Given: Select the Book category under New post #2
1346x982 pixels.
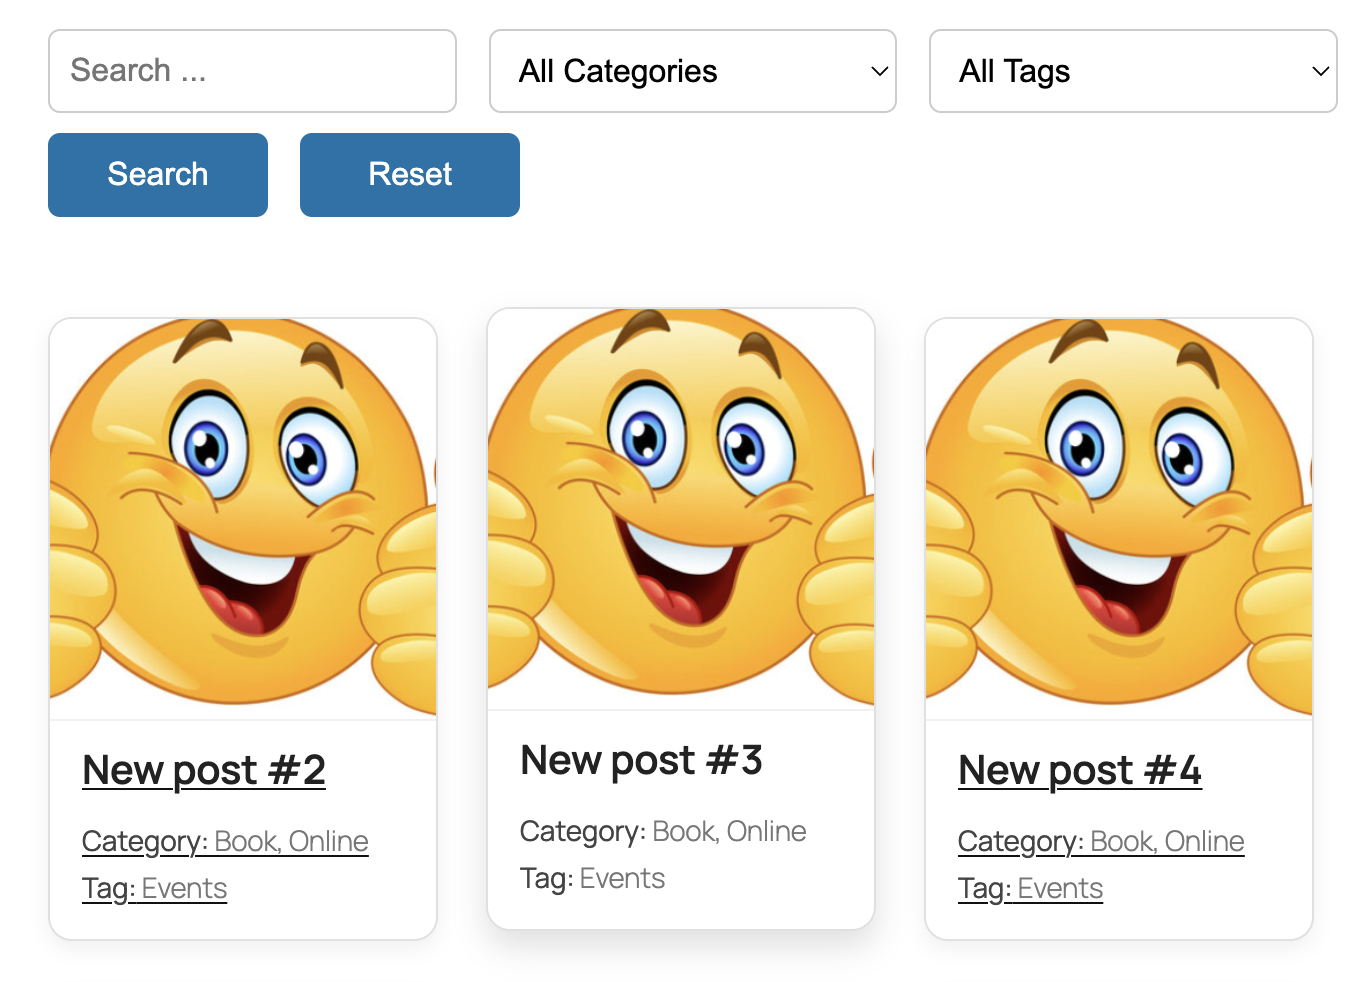Looking at the screenshot, I should [240, 841].
